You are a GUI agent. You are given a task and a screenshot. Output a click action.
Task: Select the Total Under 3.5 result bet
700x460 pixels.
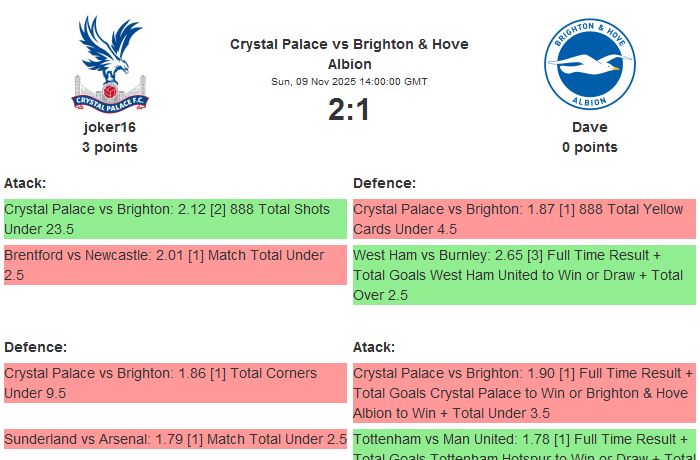[x=524, y=393]
